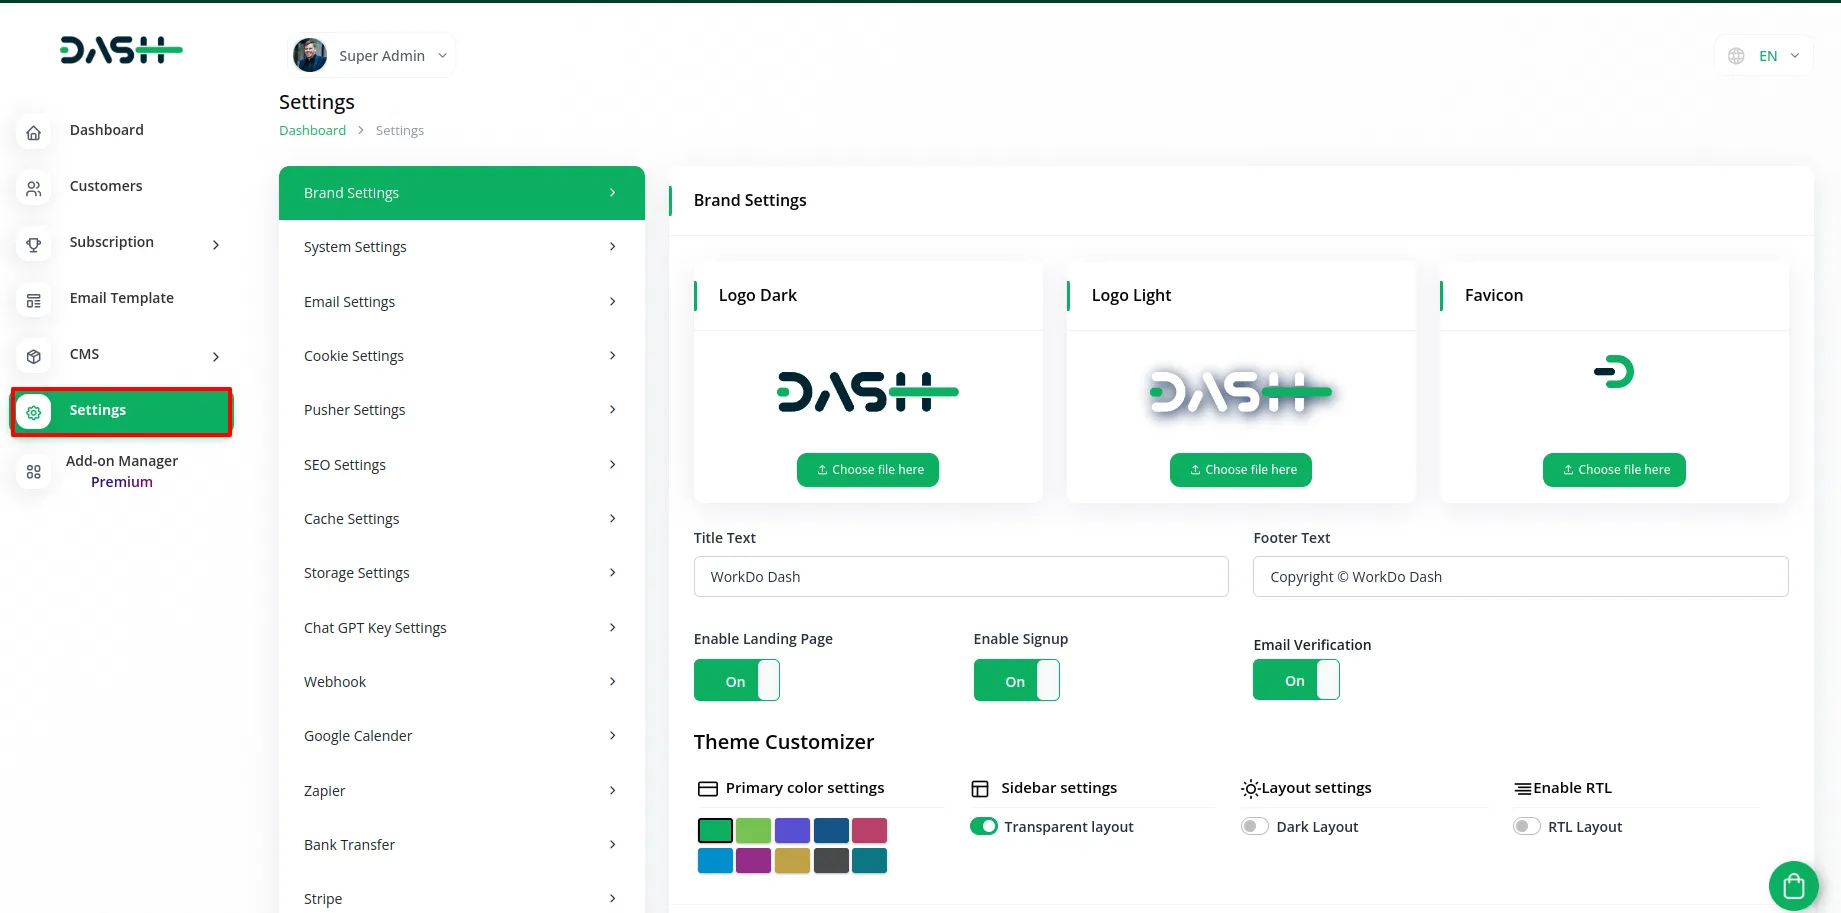Click the CMS cube icon
Image resolution: width=1841 pixels, height=913 pixels.
coord(34,356)
